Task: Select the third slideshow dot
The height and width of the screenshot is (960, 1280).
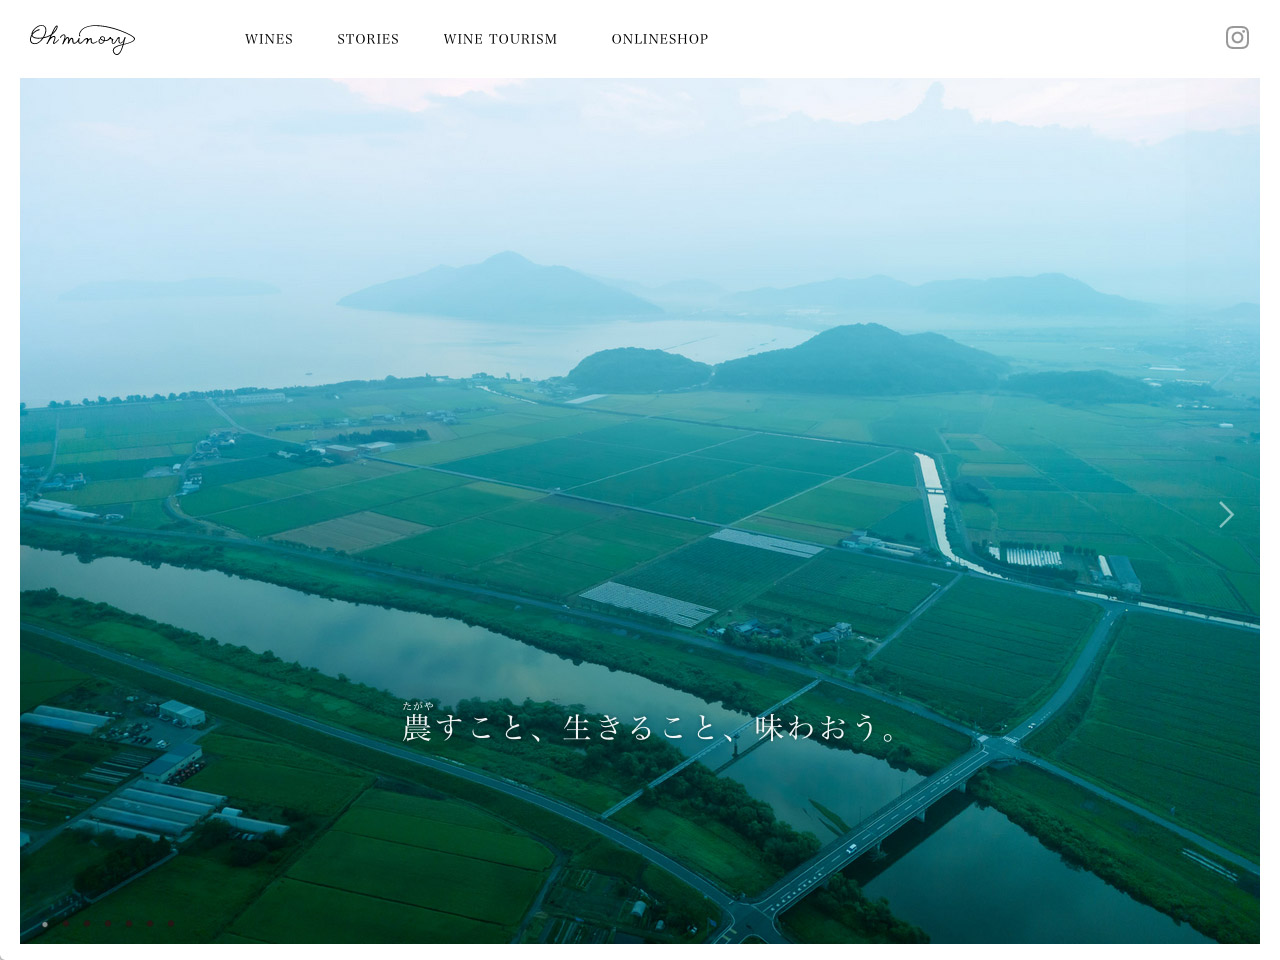Action: 87,924
